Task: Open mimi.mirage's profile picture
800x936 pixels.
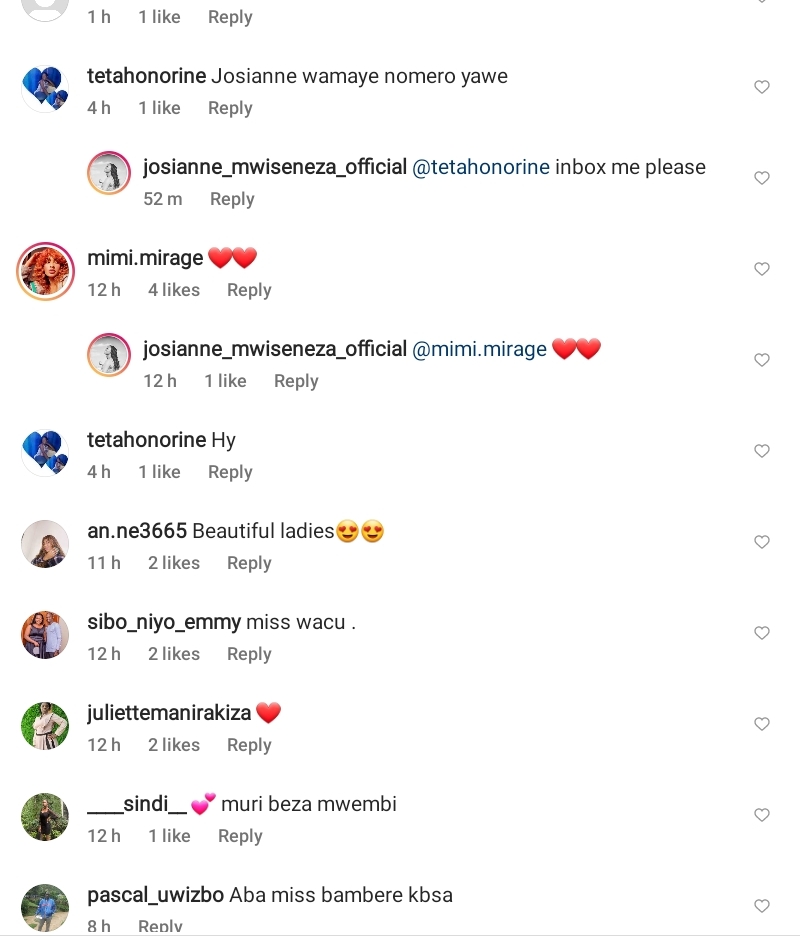Action: click(x=46, y=271)
